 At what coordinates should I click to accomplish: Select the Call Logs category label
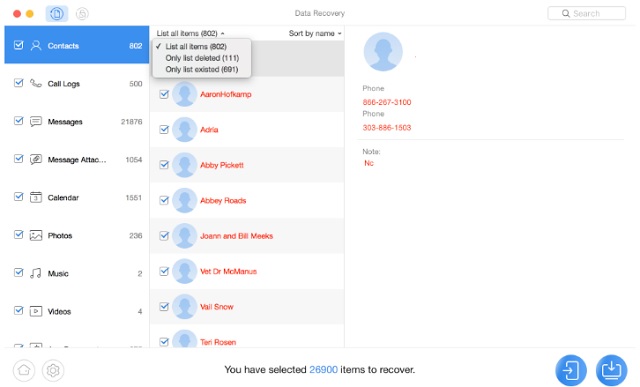64,84
